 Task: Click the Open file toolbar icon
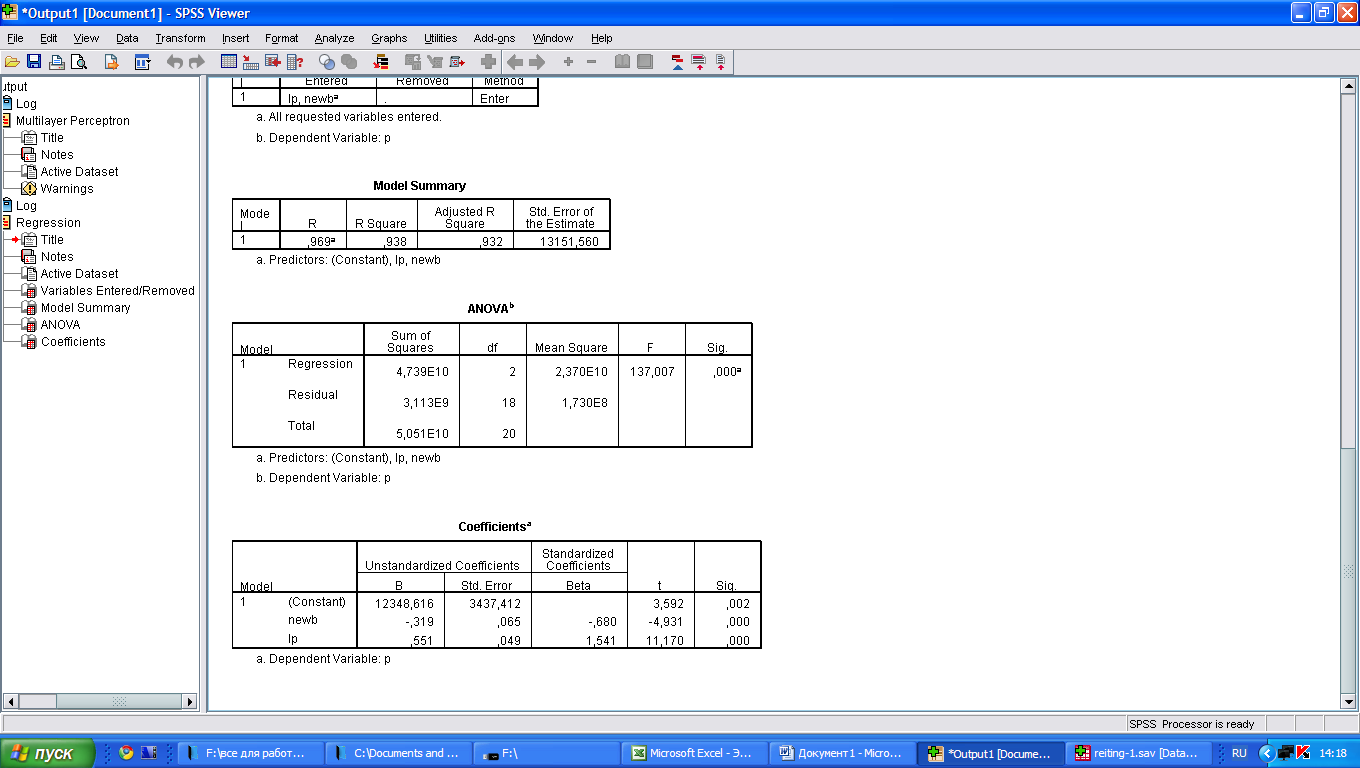12,62
